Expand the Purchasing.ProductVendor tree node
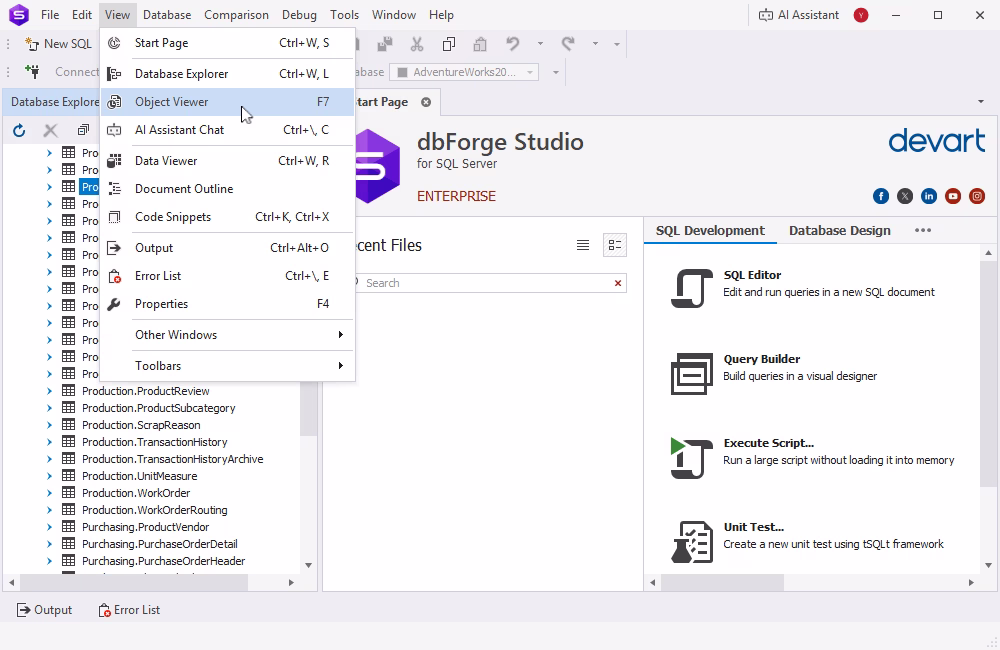This screenshot has width=1000, height=650. 47,526
